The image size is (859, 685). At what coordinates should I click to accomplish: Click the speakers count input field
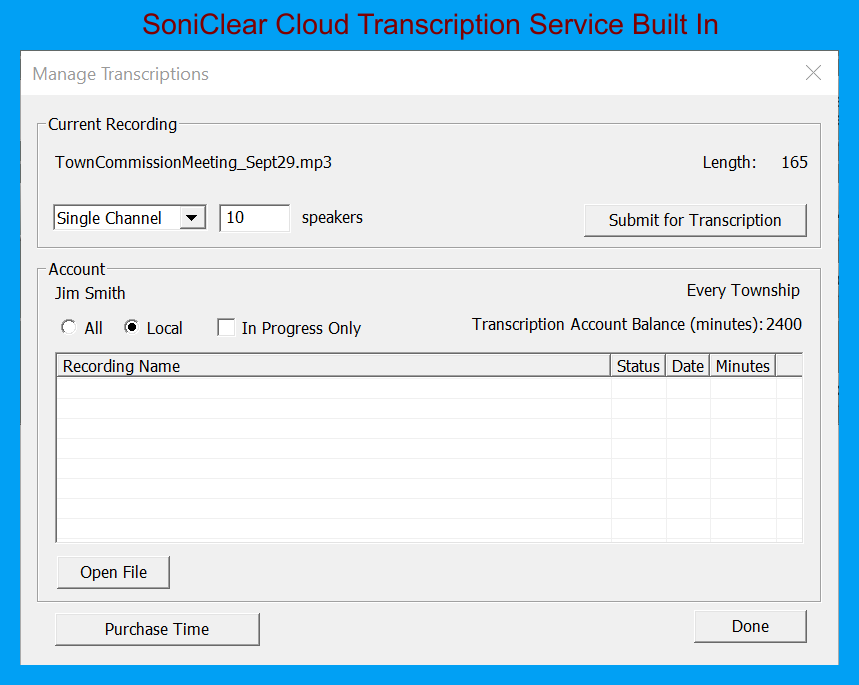click(254, 217)
